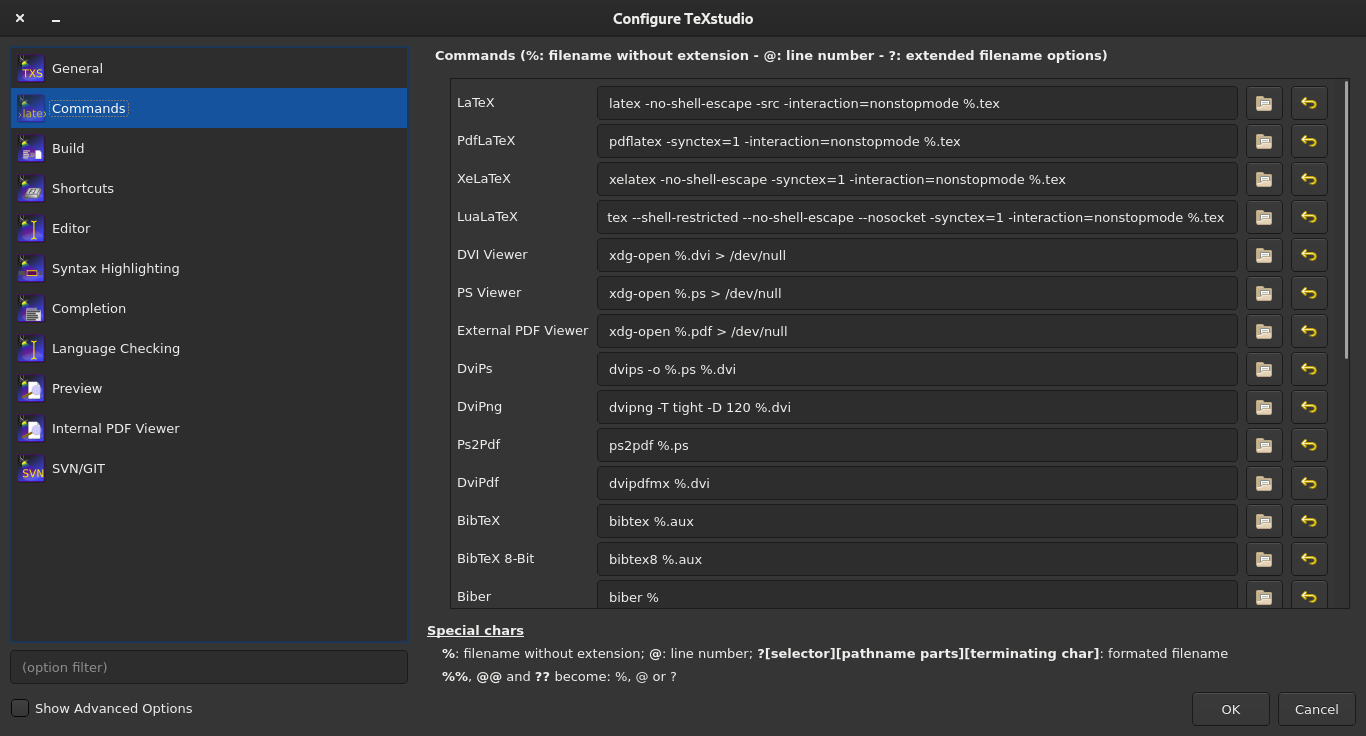This screenshot has height=736, width=1366.
Task: Browse for the PdfLaTeX command executable
Action: click(x=1264, y=141)
